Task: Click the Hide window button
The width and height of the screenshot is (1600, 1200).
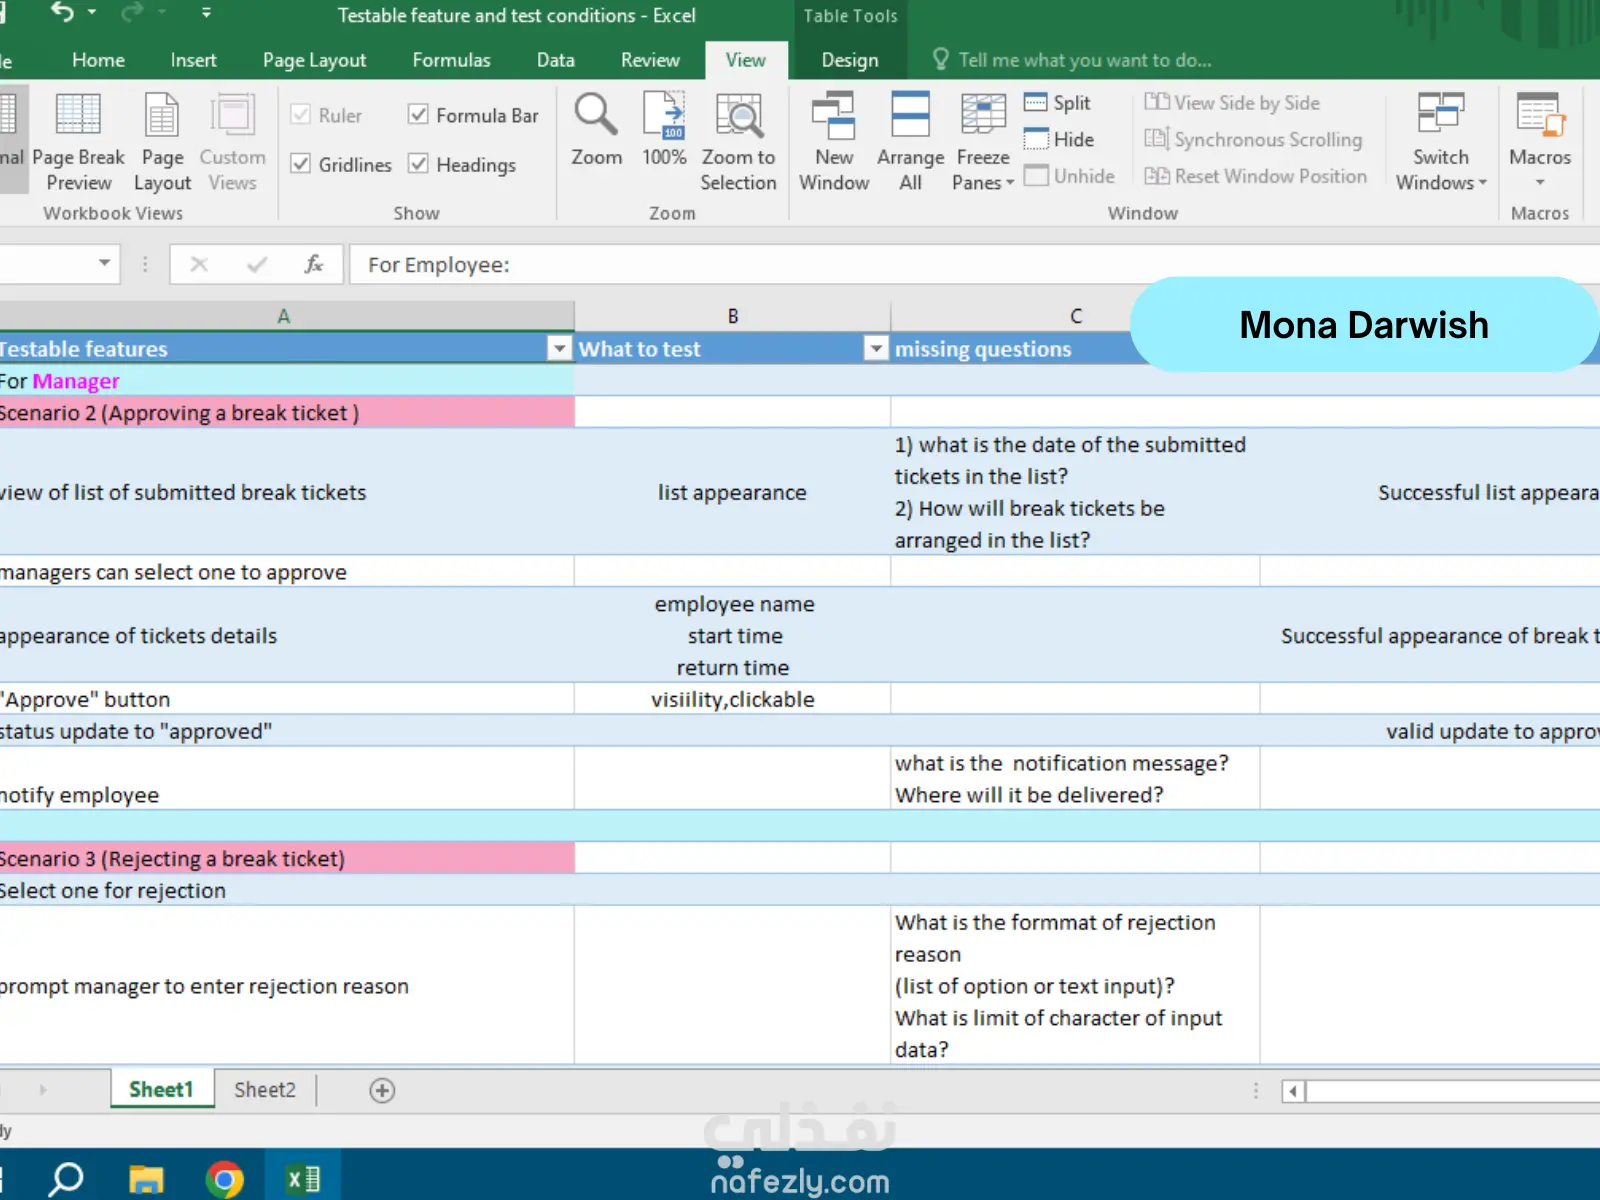Action: pos(1060,140)
